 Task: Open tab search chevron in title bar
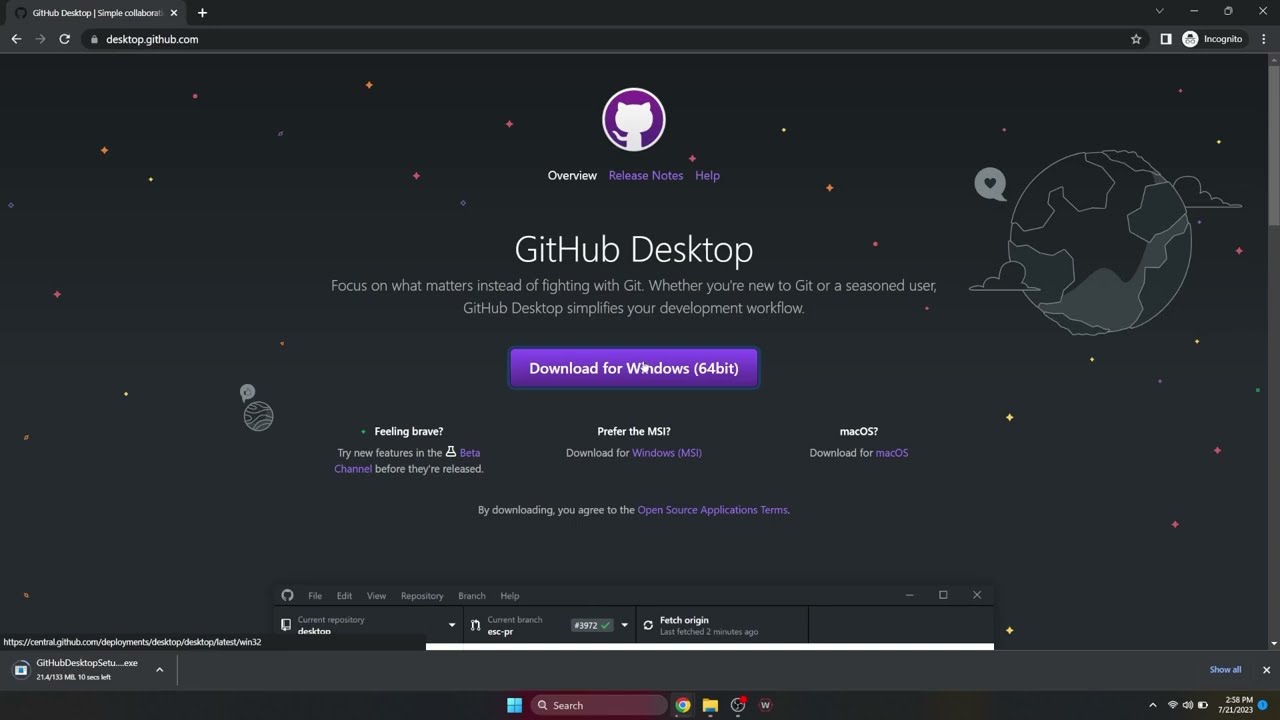click(1159, 11)
